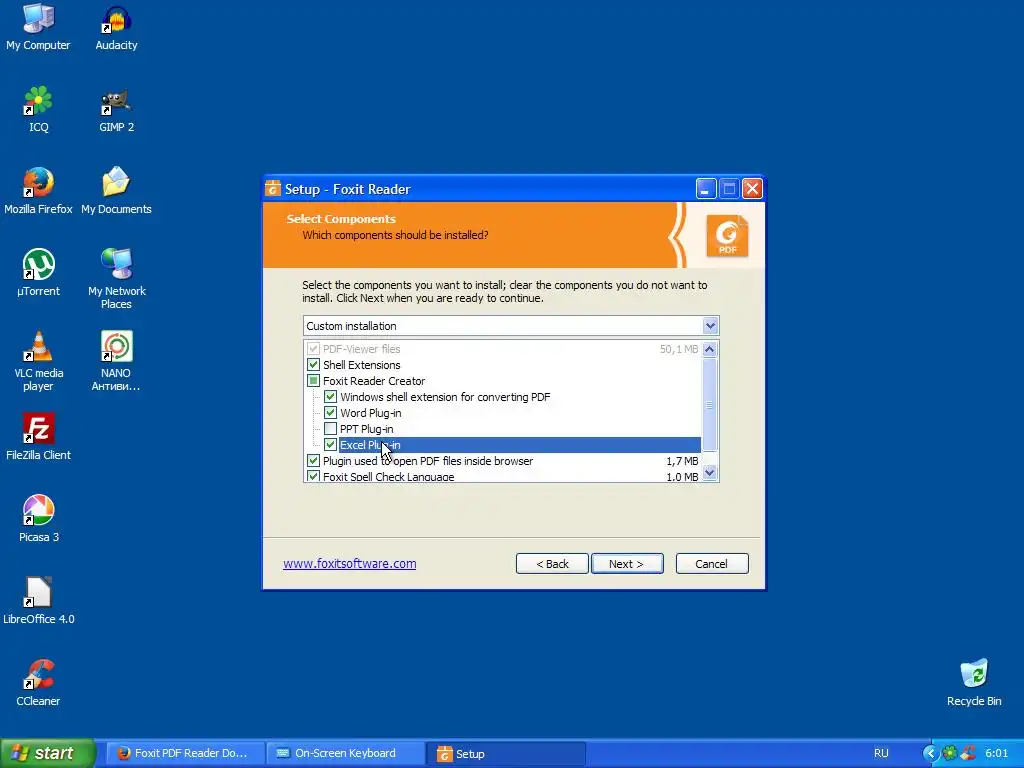Select the Foxit Reader Creator row label
Screen dimensions: 1024x768
pos(374,381)
